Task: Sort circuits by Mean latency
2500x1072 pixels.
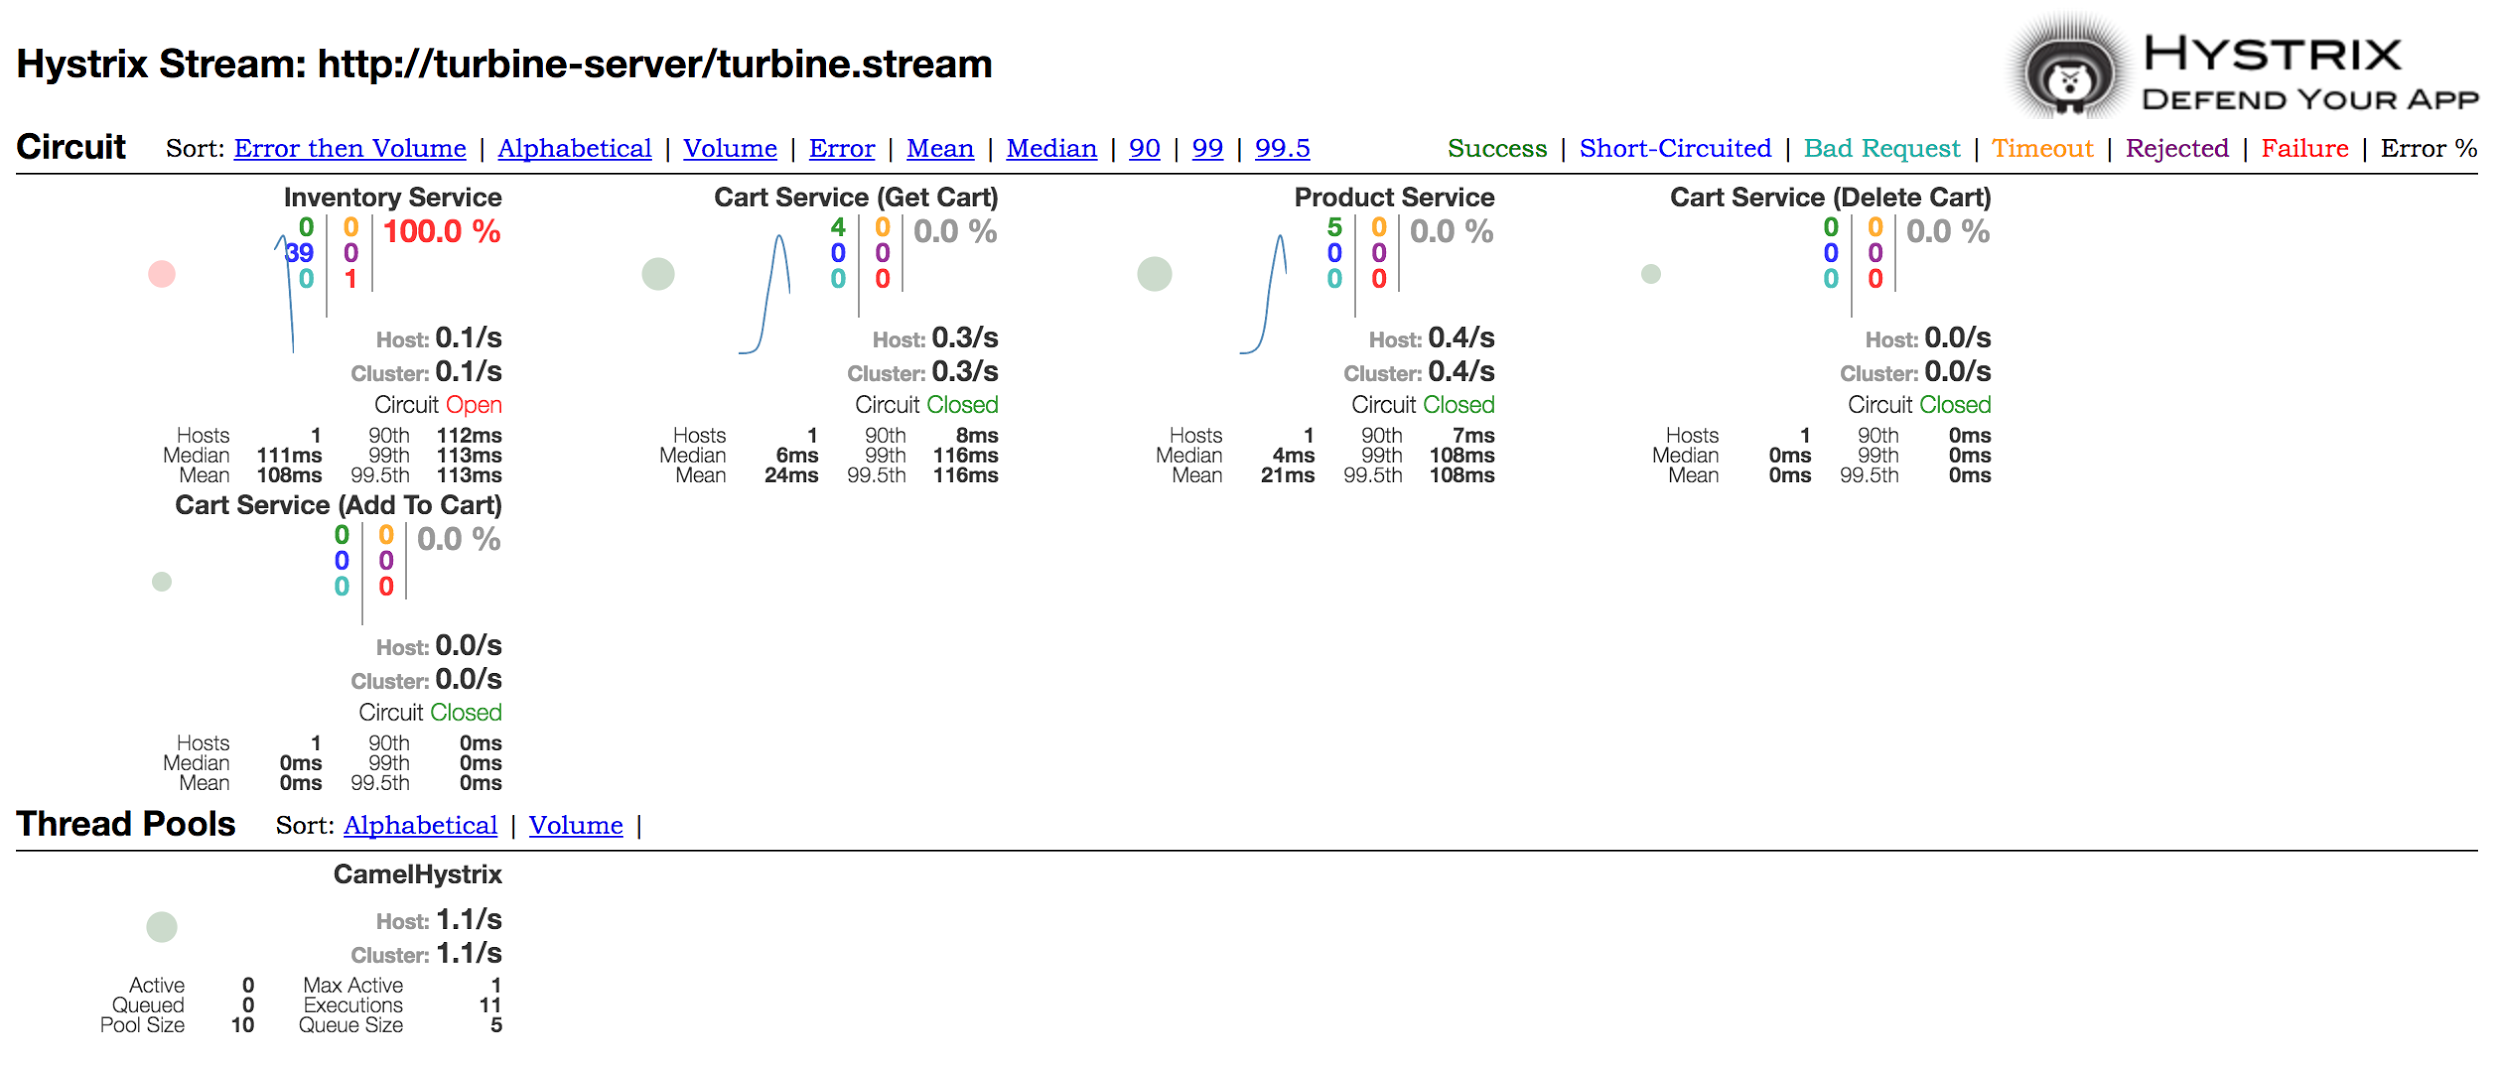Action: coord(939,149)
